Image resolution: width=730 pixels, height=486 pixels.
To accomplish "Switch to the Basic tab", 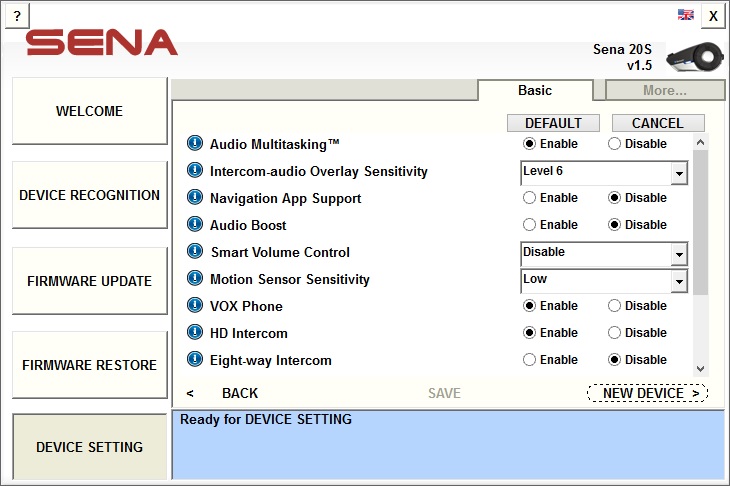I will pyautogui.click(x=535, y=90).
